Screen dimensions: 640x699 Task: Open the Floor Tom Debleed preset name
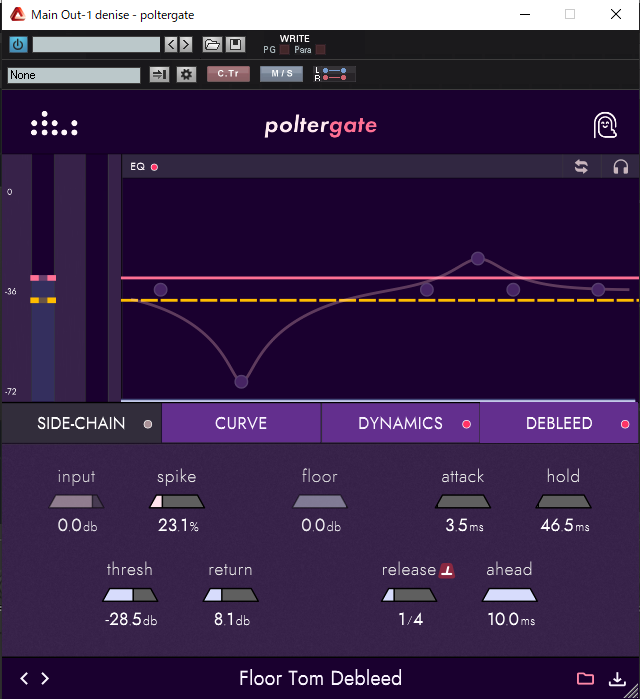pyautogui.click(x=320, y=678)
